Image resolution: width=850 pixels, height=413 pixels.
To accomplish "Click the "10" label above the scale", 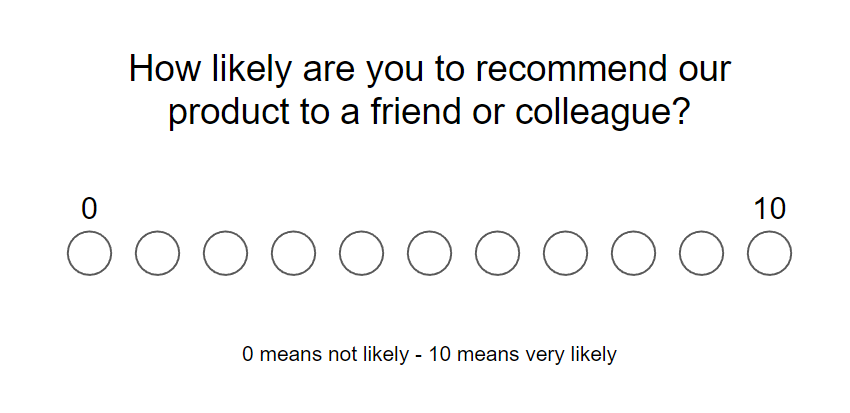I will click(x=769, y=209).
